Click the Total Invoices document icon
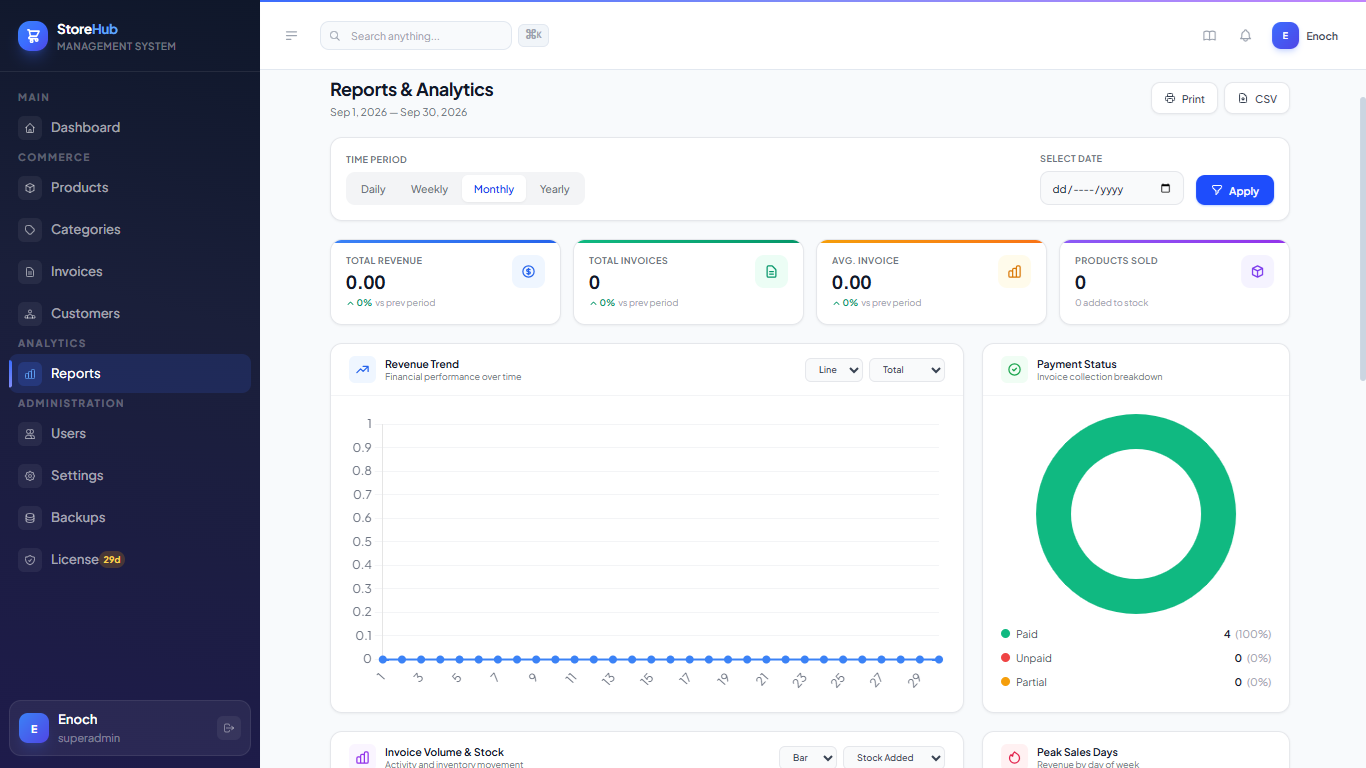The image size is (1366, 768). [x=771, y=271]
